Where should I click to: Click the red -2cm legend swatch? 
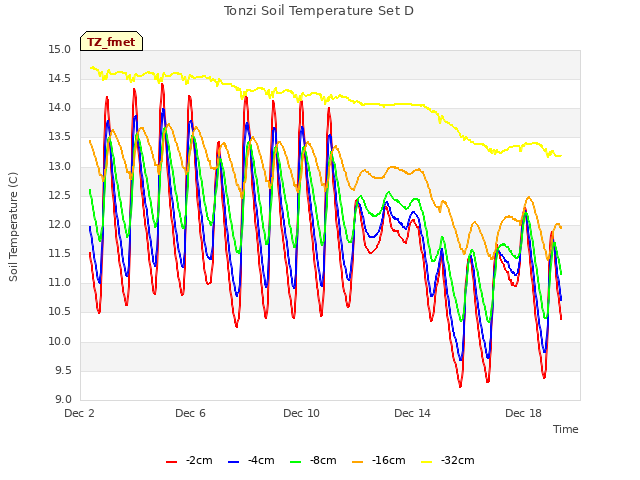click(x=171, y=462)
